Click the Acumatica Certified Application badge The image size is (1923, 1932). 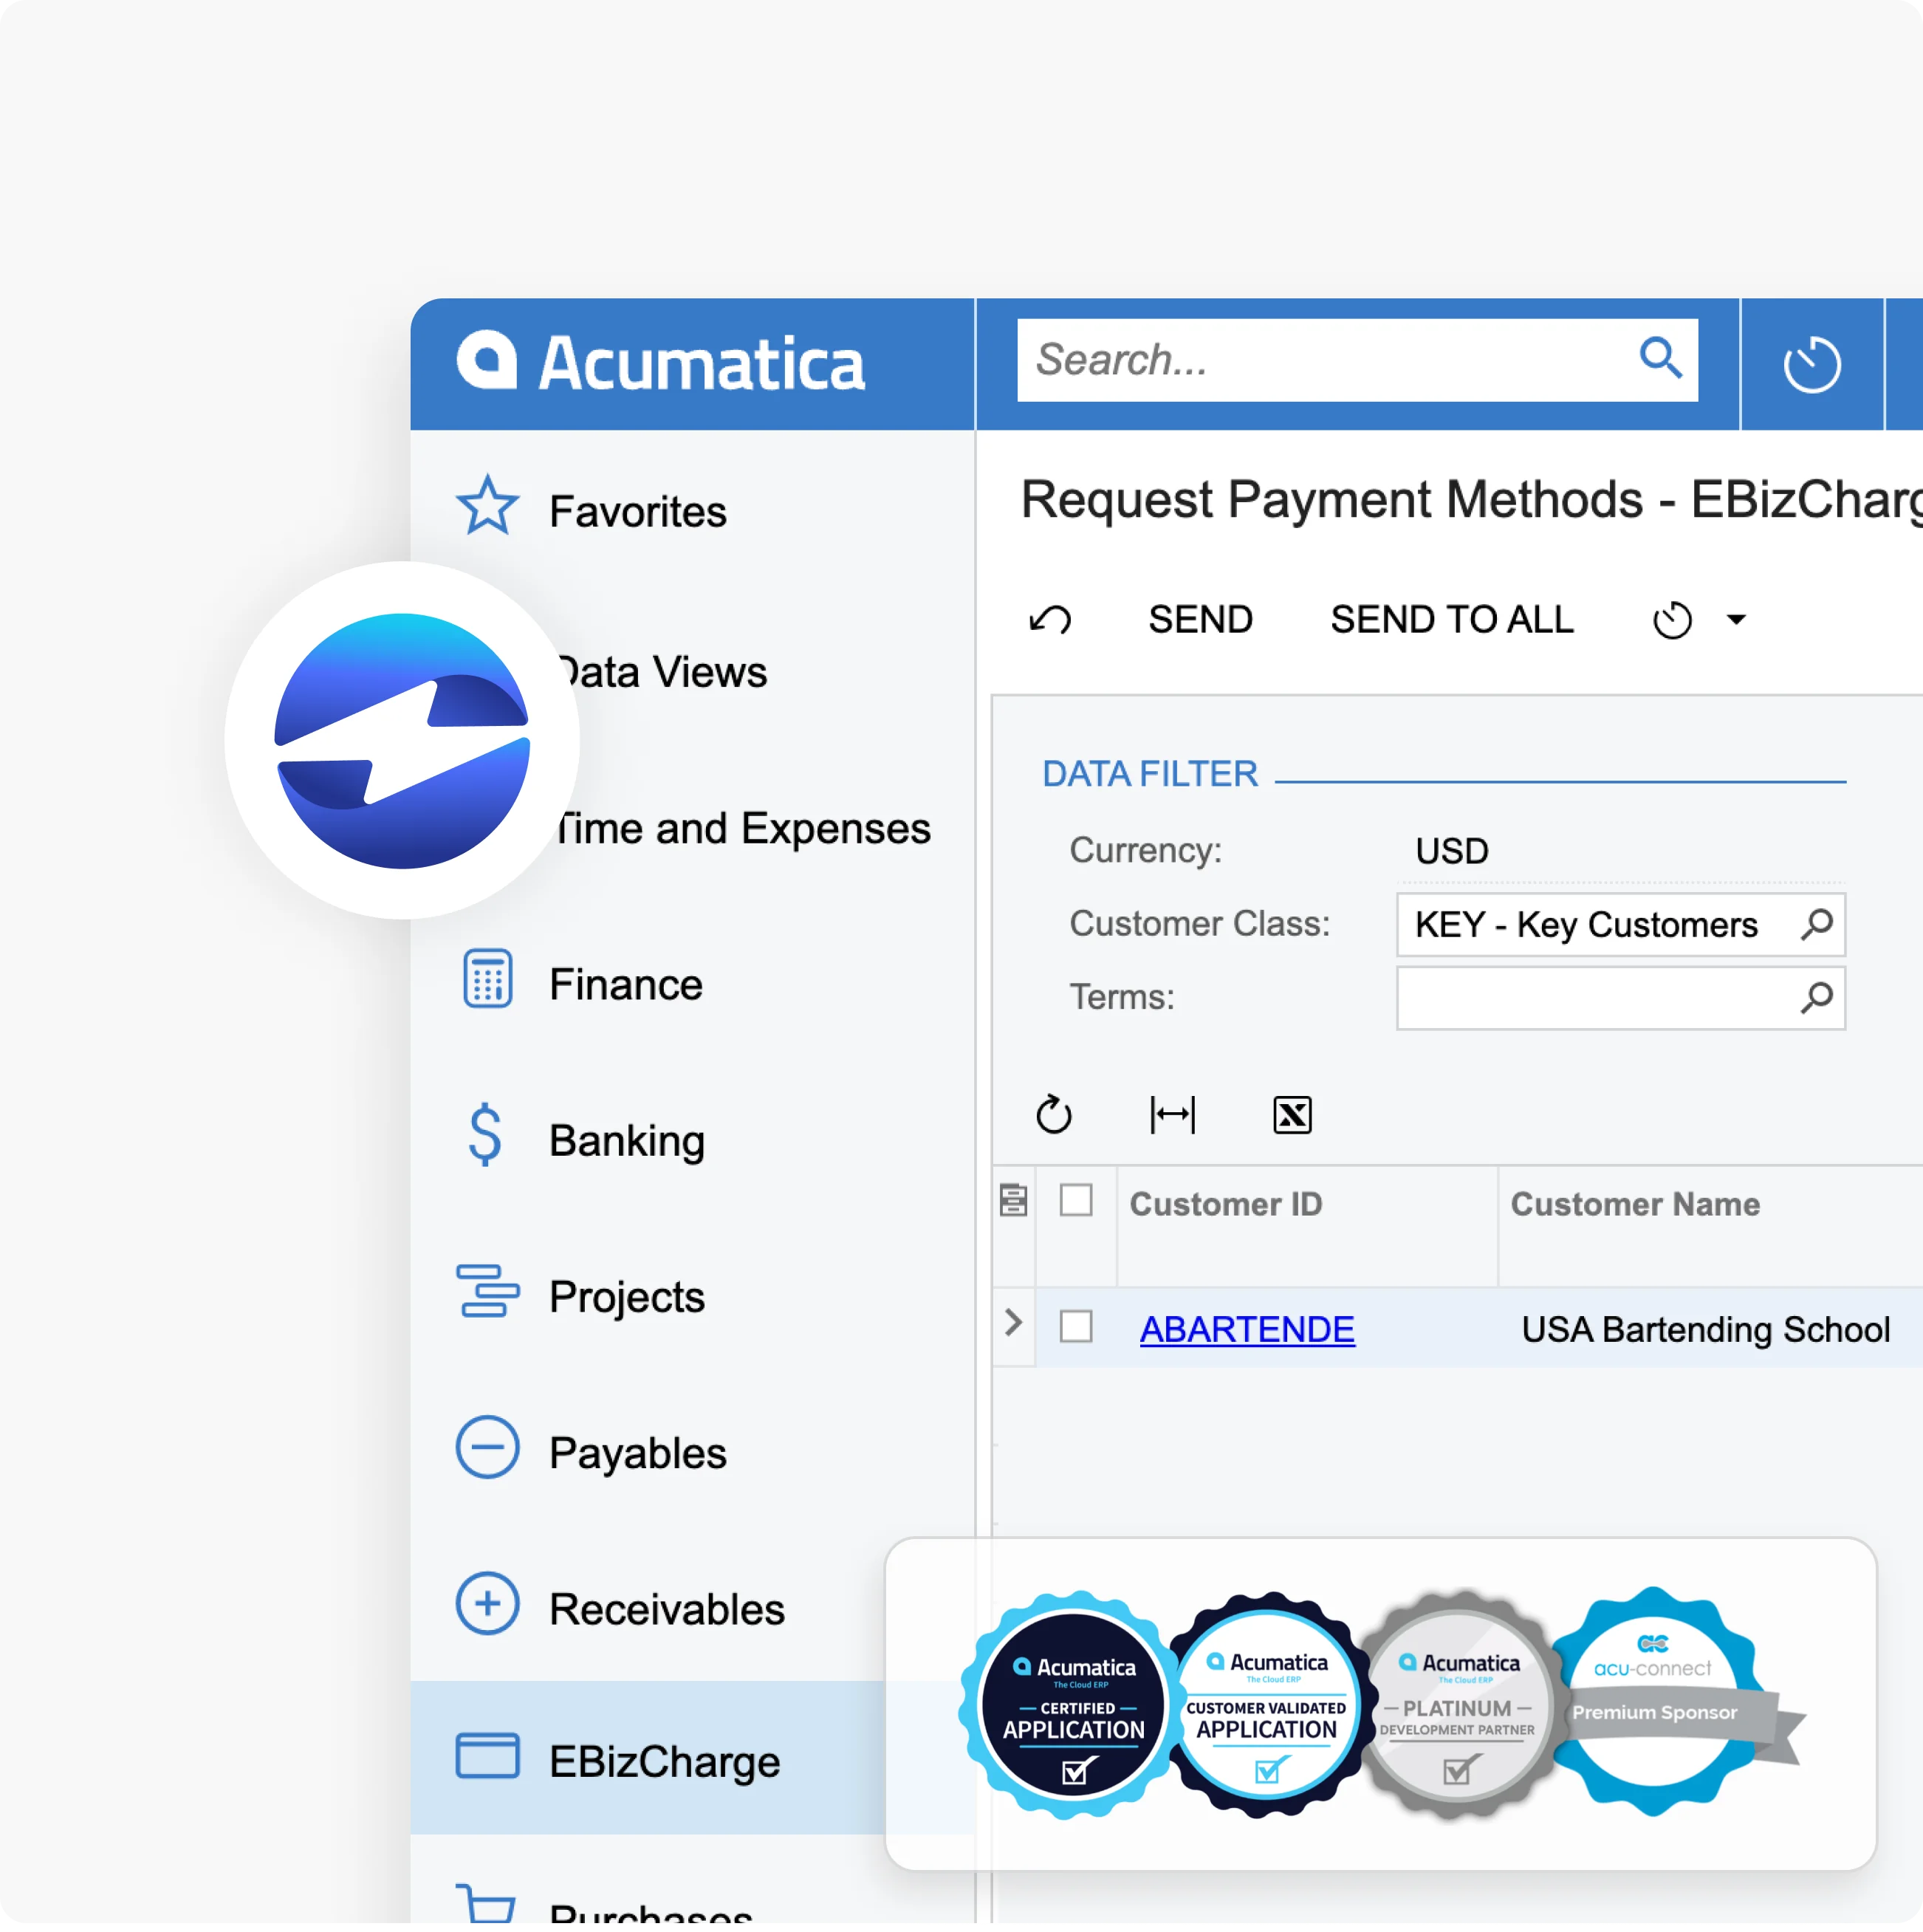[1073, 1706]
